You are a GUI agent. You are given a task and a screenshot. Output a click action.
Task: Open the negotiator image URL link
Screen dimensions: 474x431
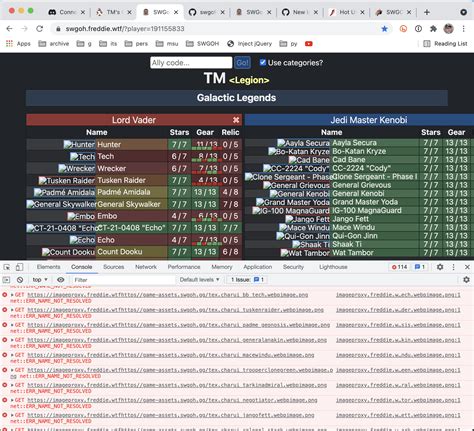point(172,400)
